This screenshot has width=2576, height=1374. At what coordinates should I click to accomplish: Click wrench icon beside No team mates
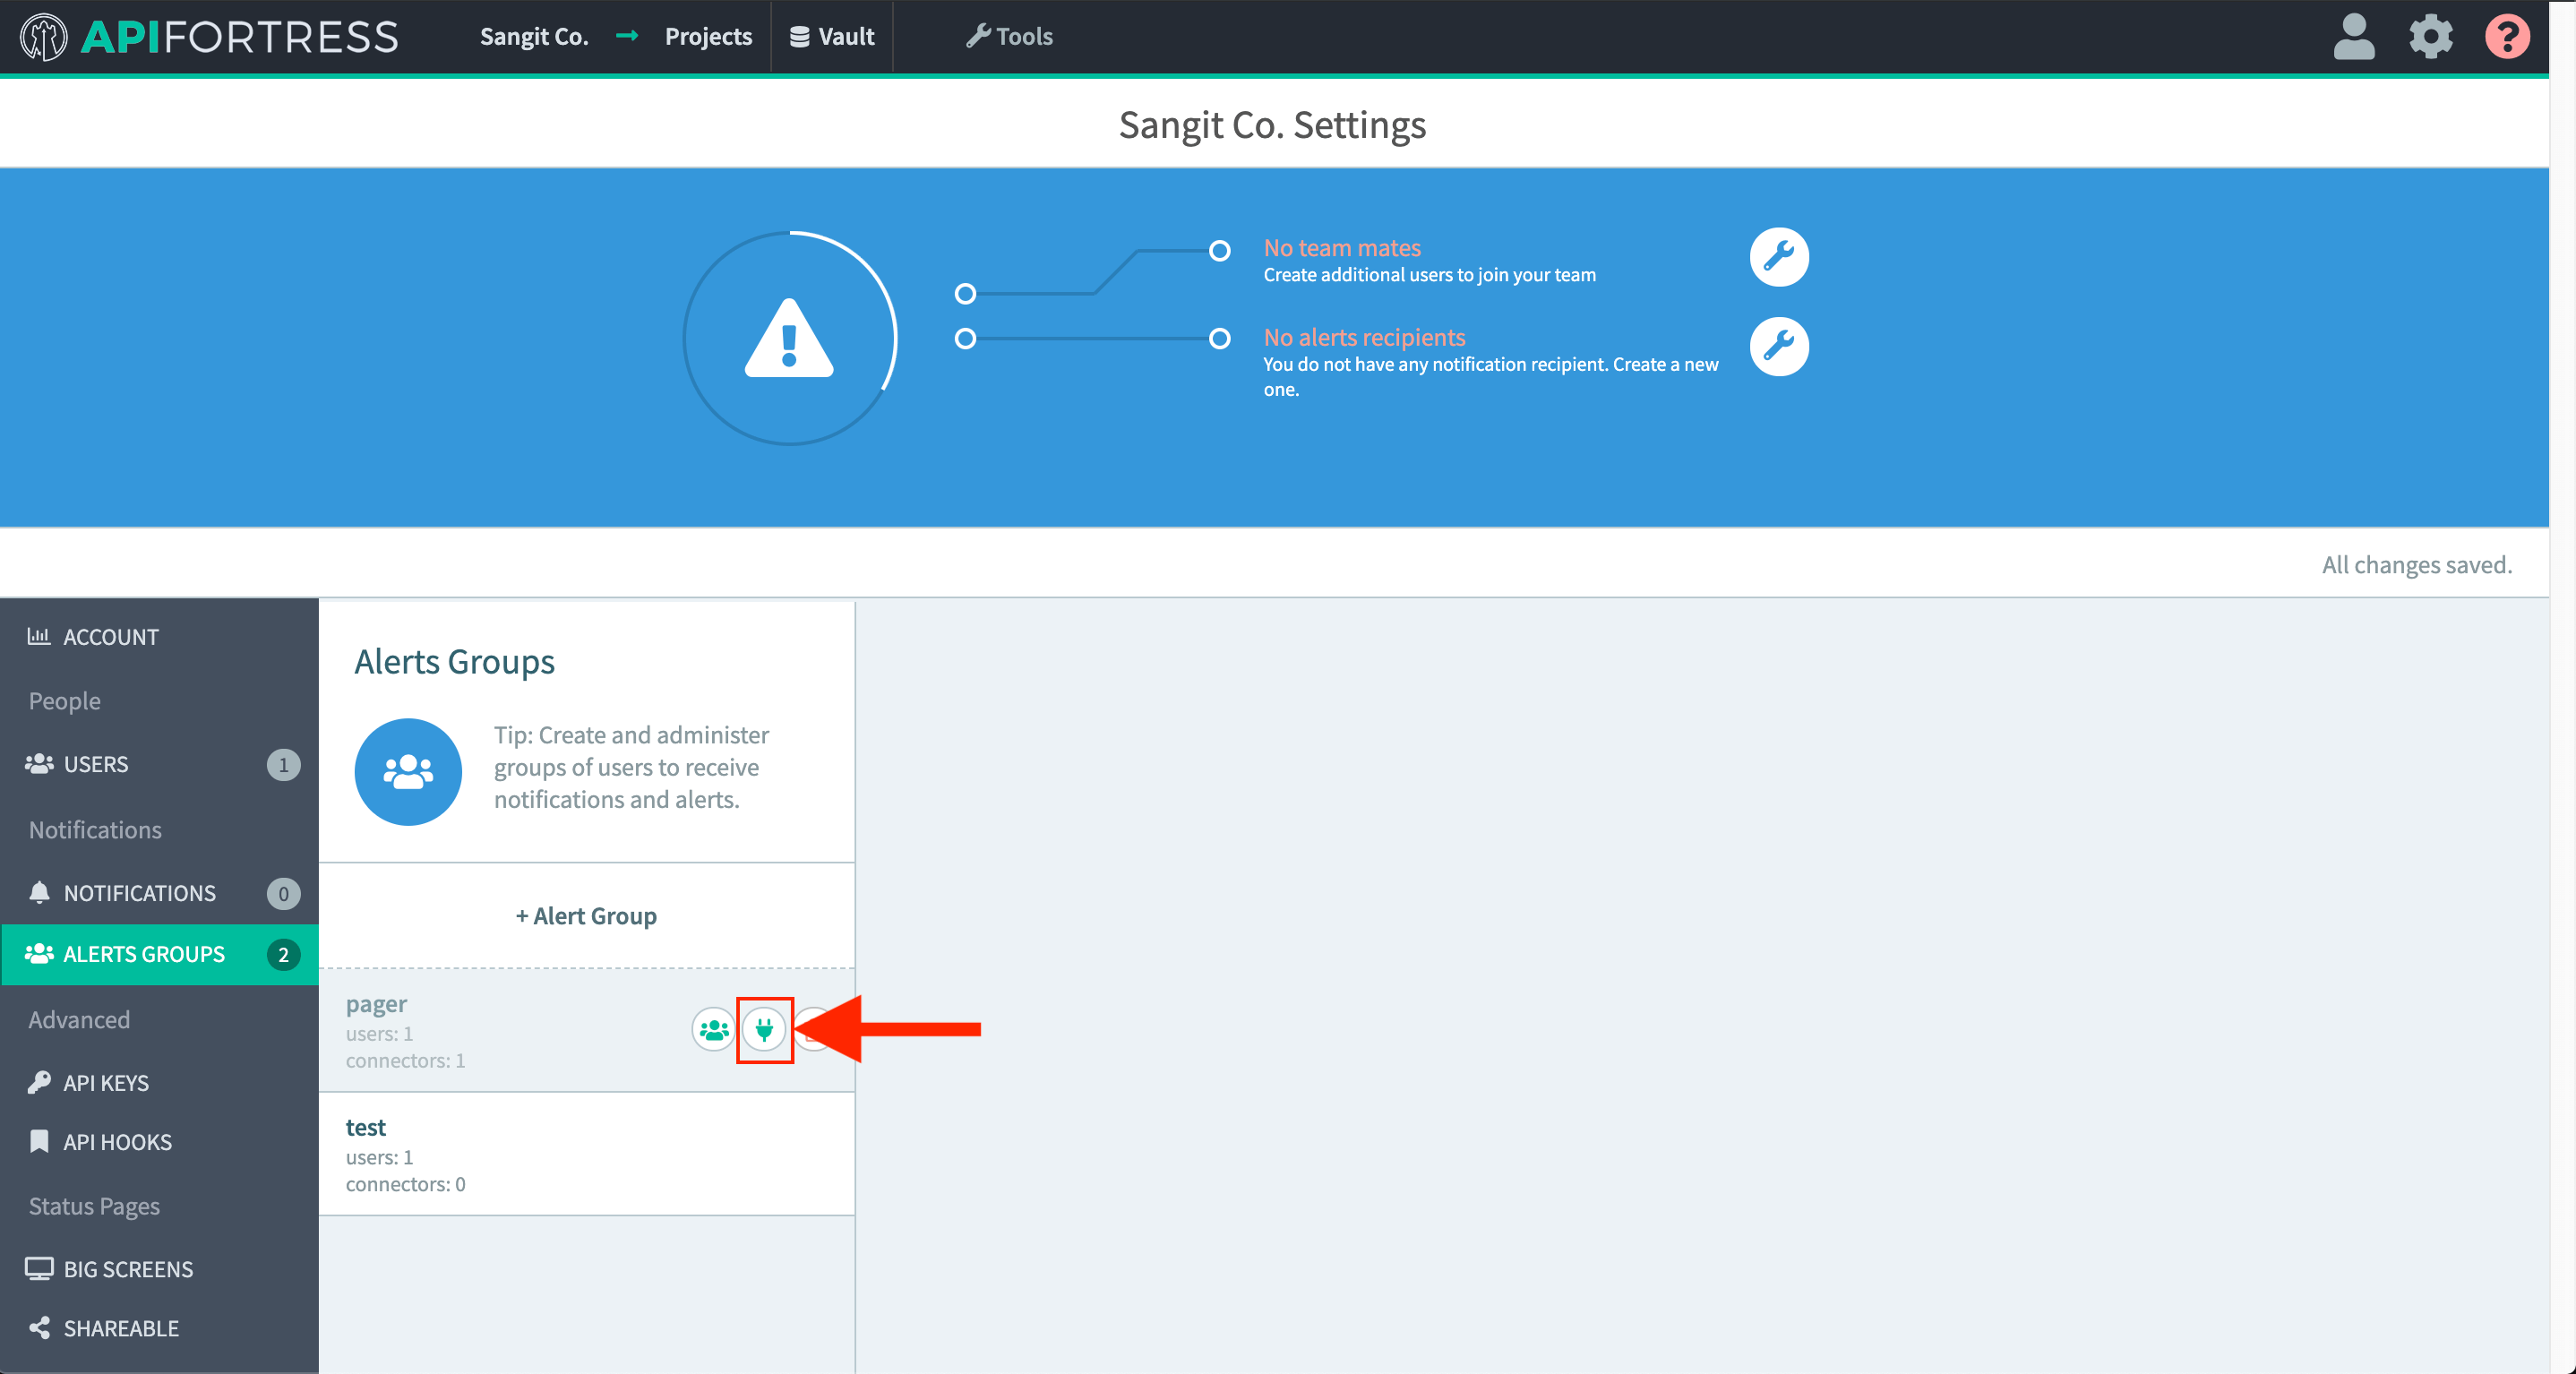click(x=1778, y=257)
